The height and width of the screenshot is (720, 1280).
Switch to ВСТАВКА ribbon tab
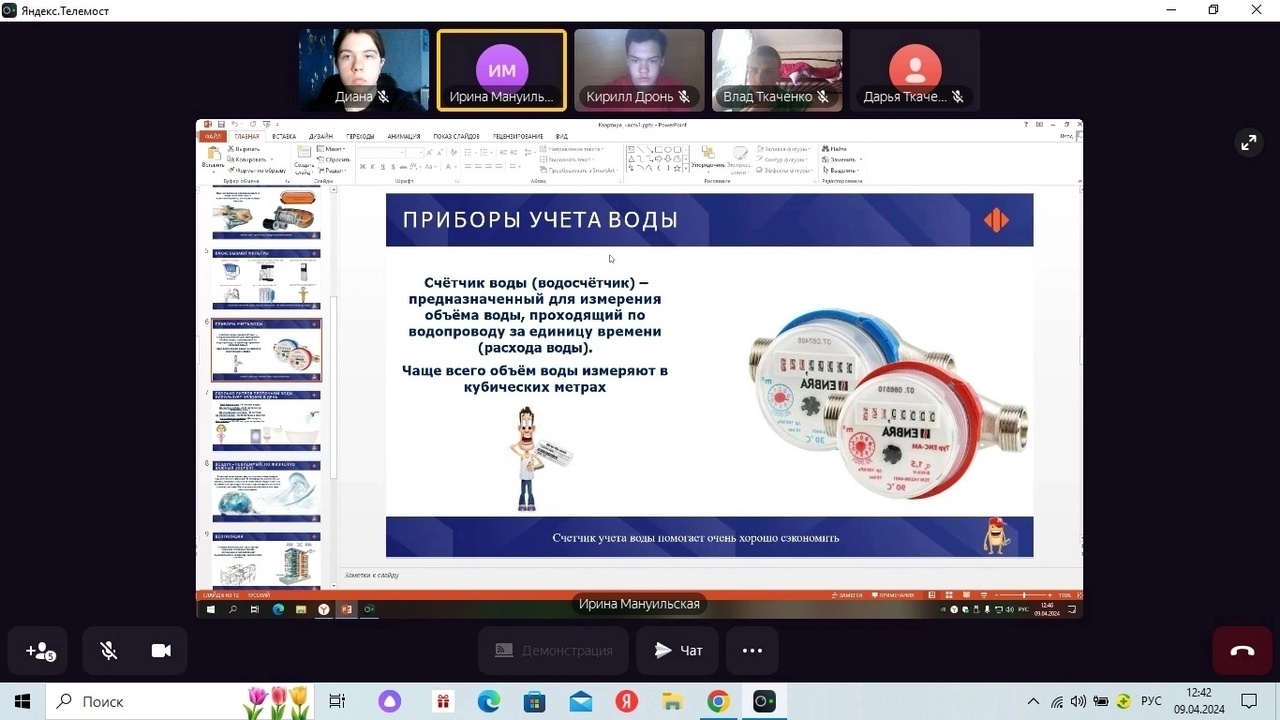coord(284,137)
